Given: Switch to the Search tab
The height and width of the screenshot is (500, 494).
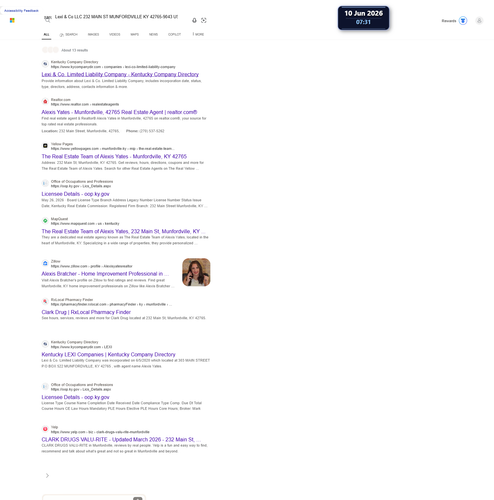Looking at the screenshot, I should tap(69, 34).
